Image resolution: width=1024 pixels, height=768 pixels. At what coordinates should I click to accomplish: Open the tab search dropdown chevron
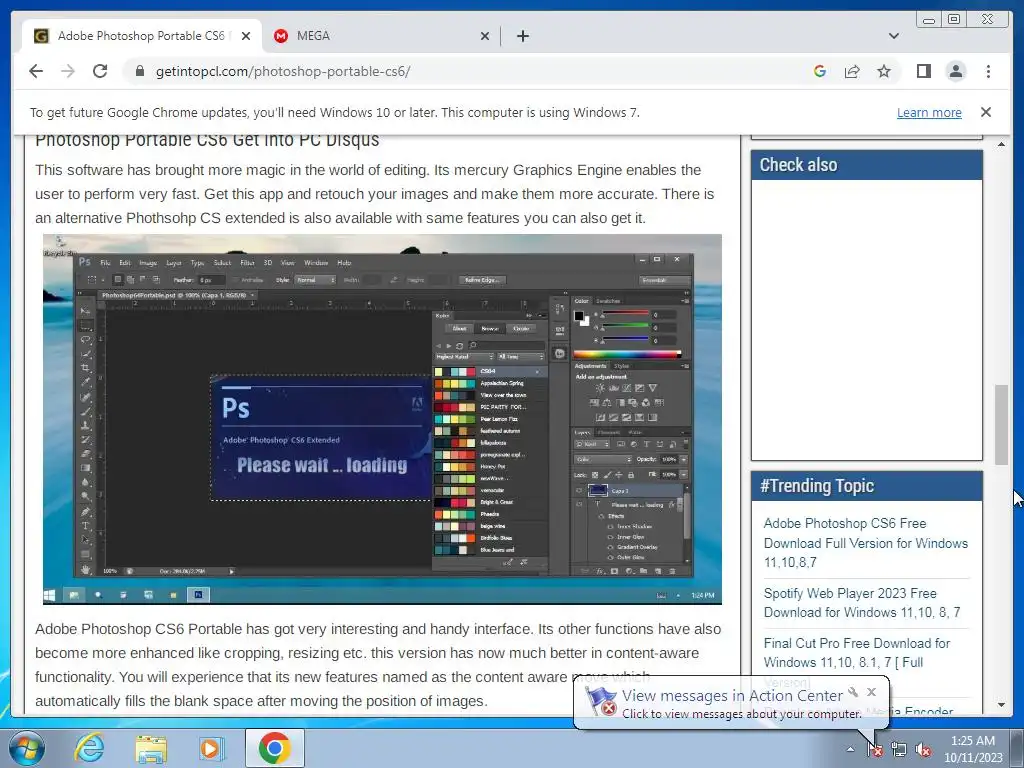tap(893, 36)
